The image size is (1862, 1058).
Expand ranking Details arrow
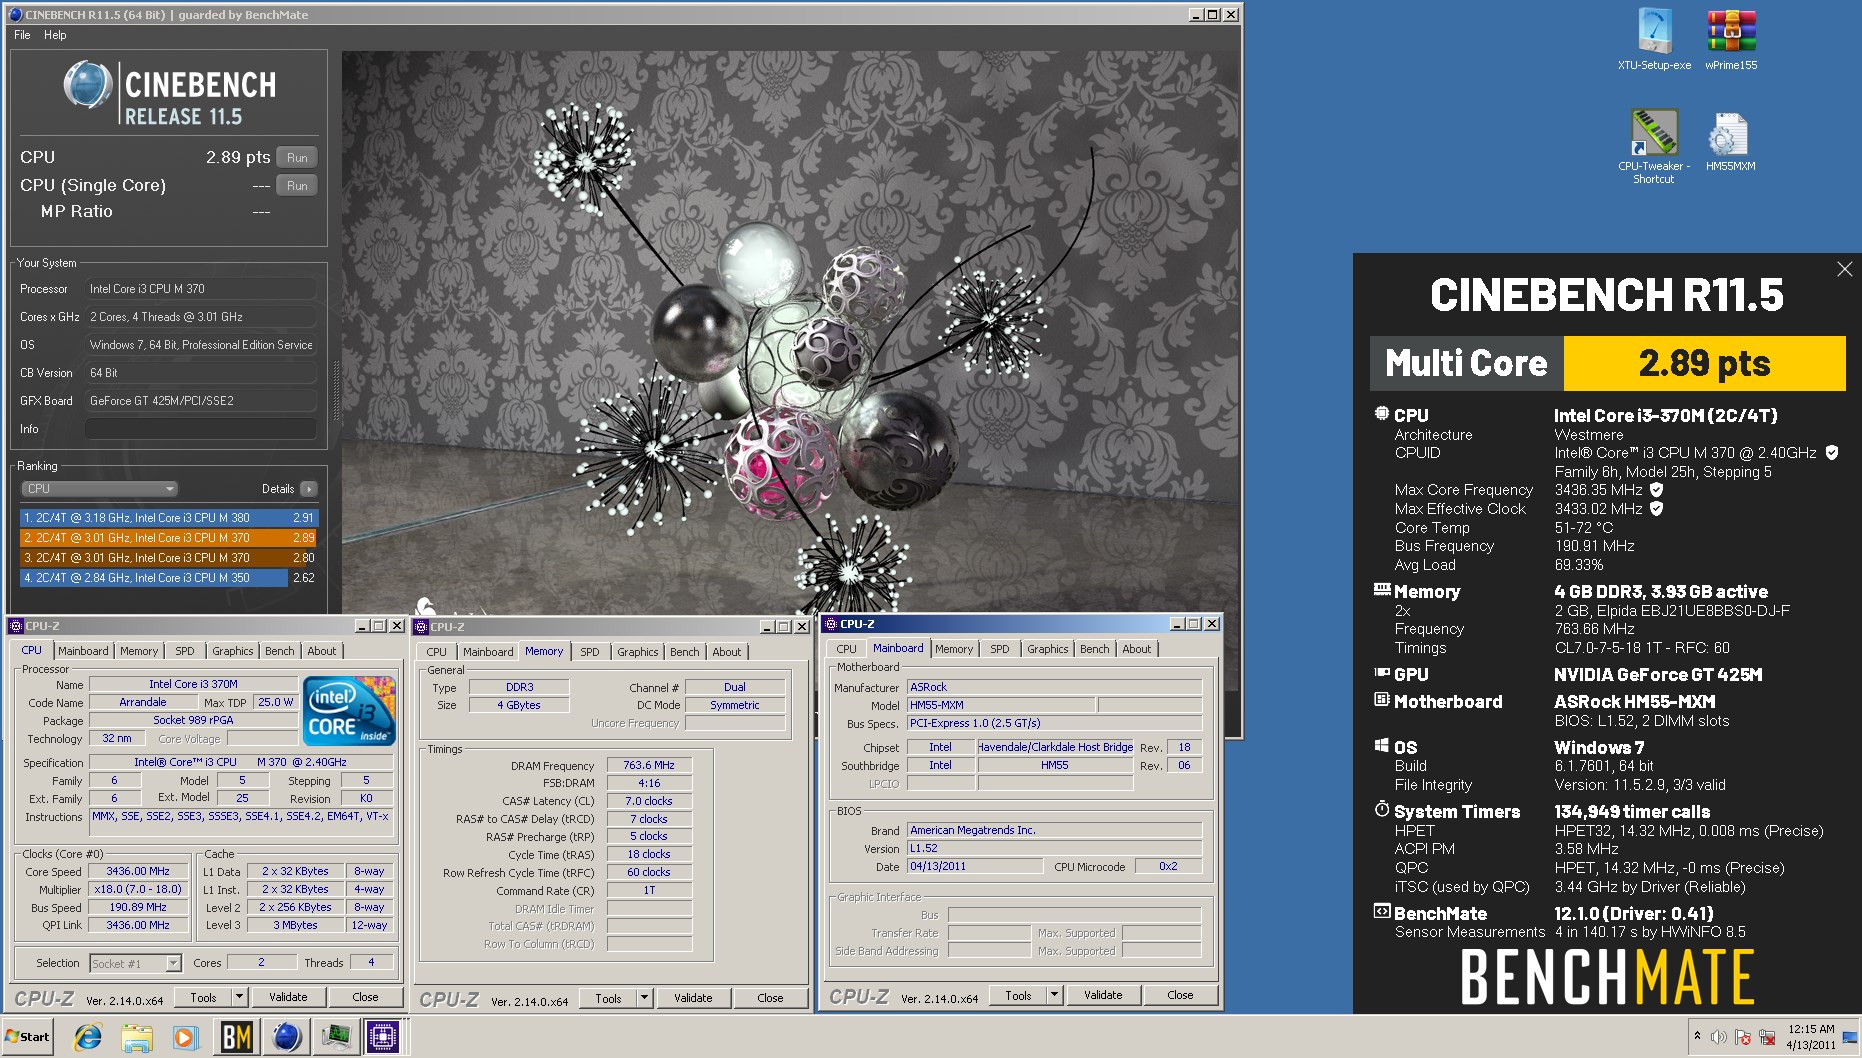tap(308, 489)
